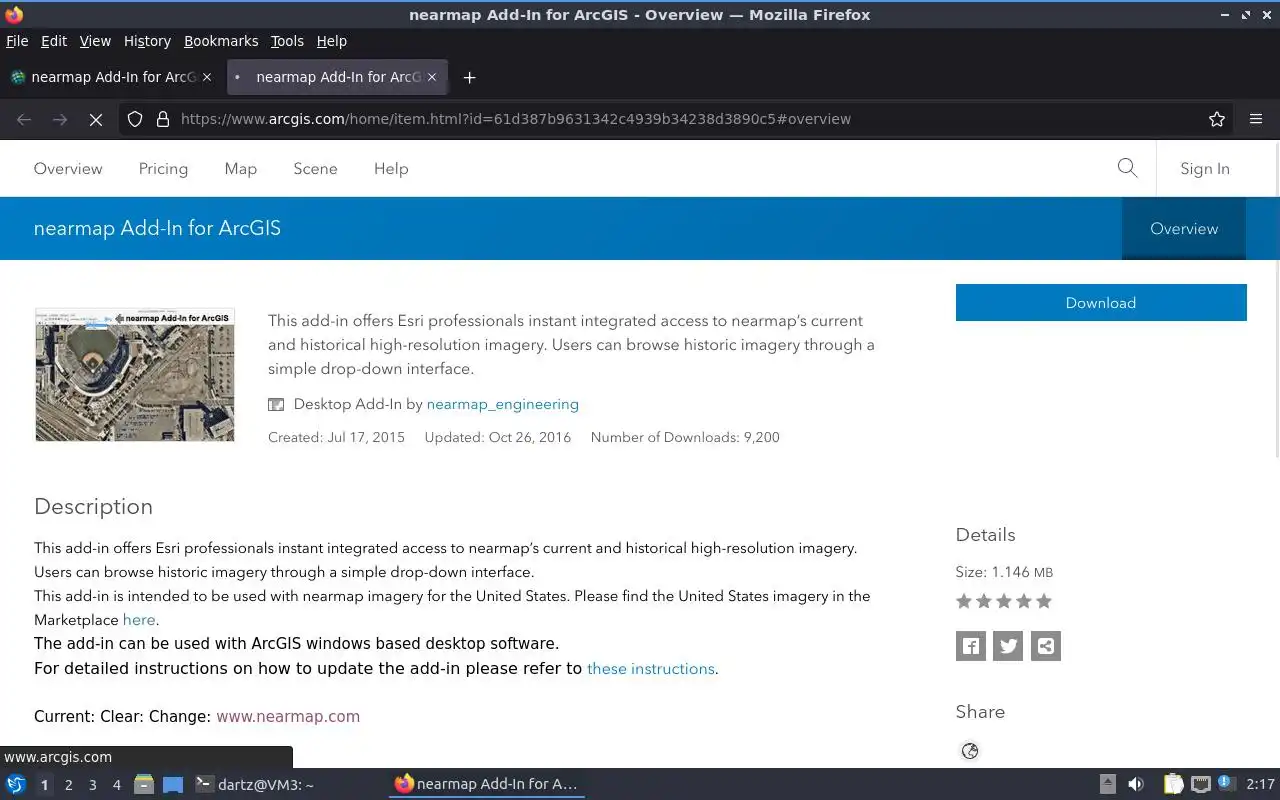The image size is (1280, 800).
Task: Click the update notification tray icon
Action: [1226, 784]
